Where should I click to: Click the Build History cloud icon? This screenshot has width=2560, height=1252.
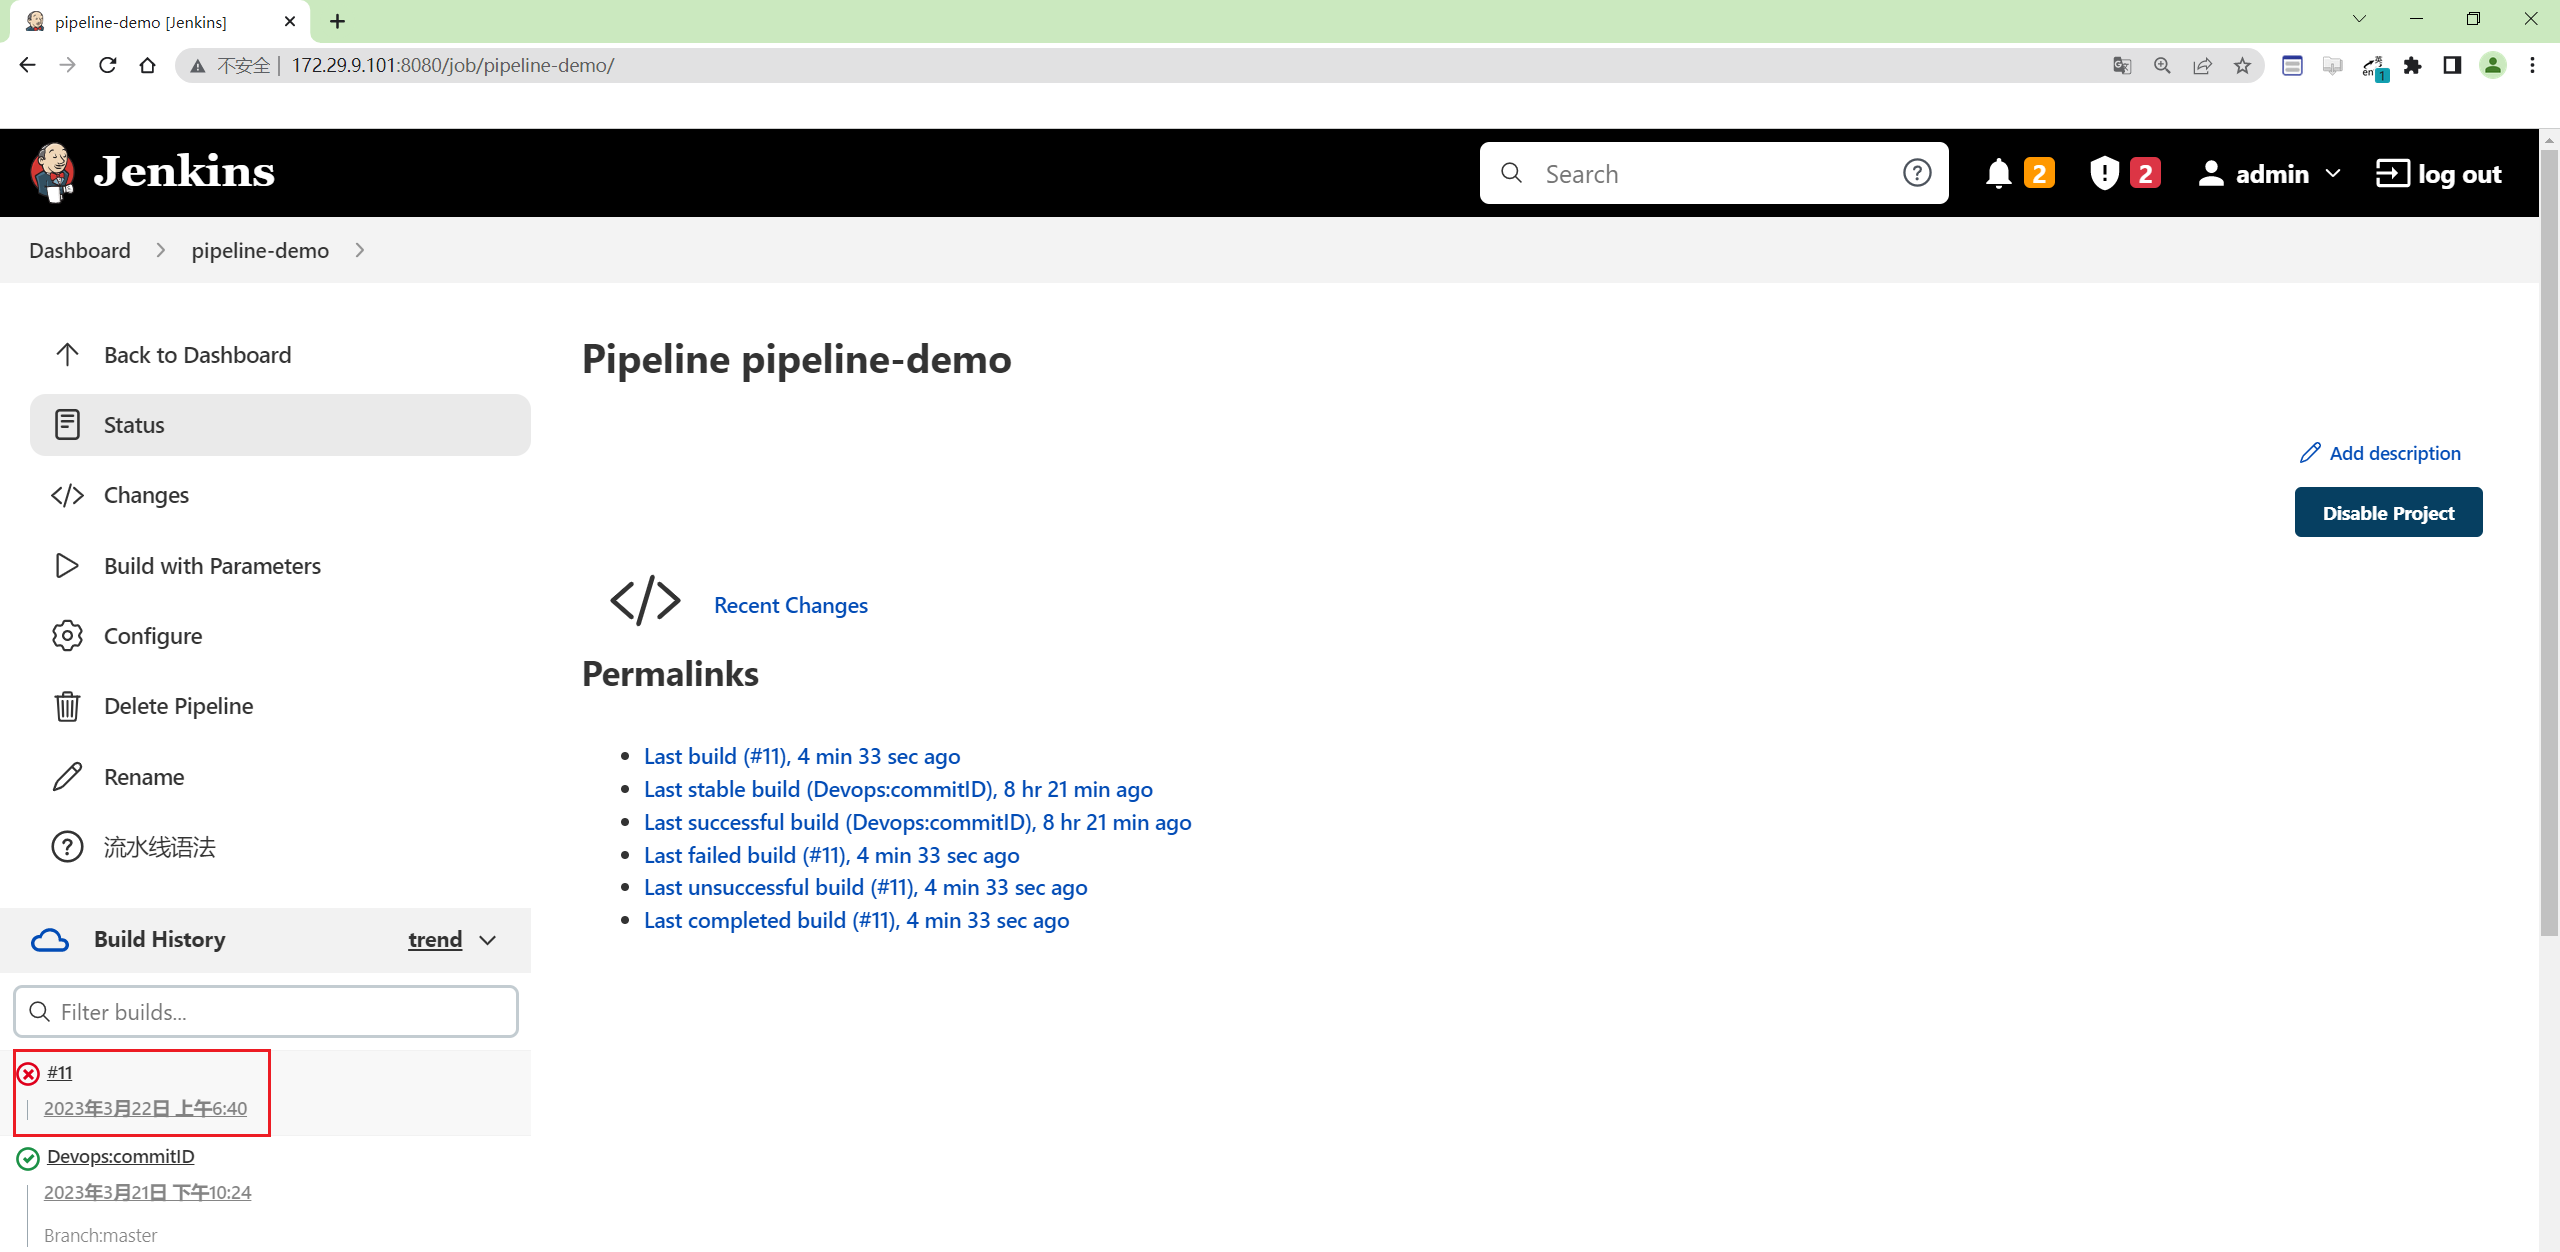coord(50,940)
